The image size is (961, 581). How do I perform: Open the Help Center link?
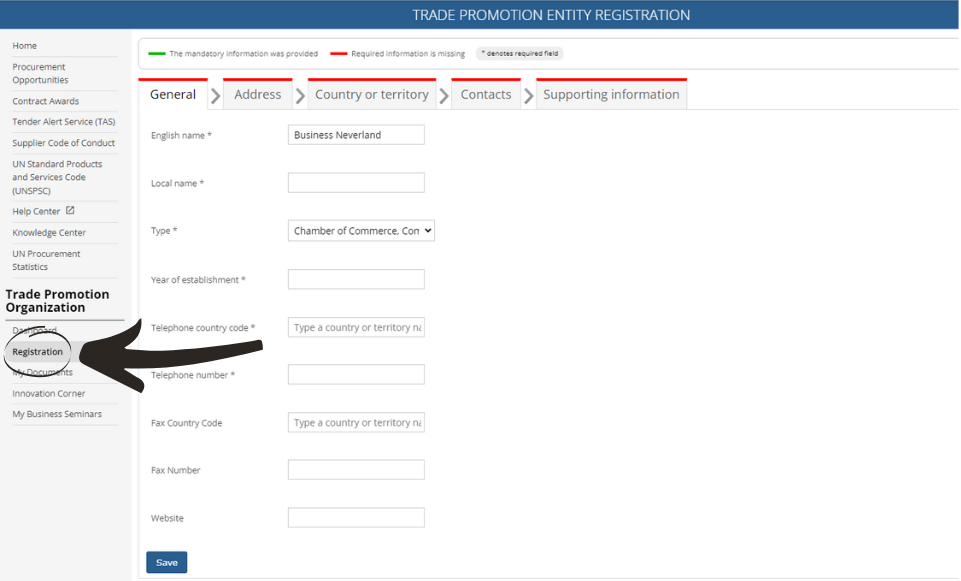click(x=36, y=211)
